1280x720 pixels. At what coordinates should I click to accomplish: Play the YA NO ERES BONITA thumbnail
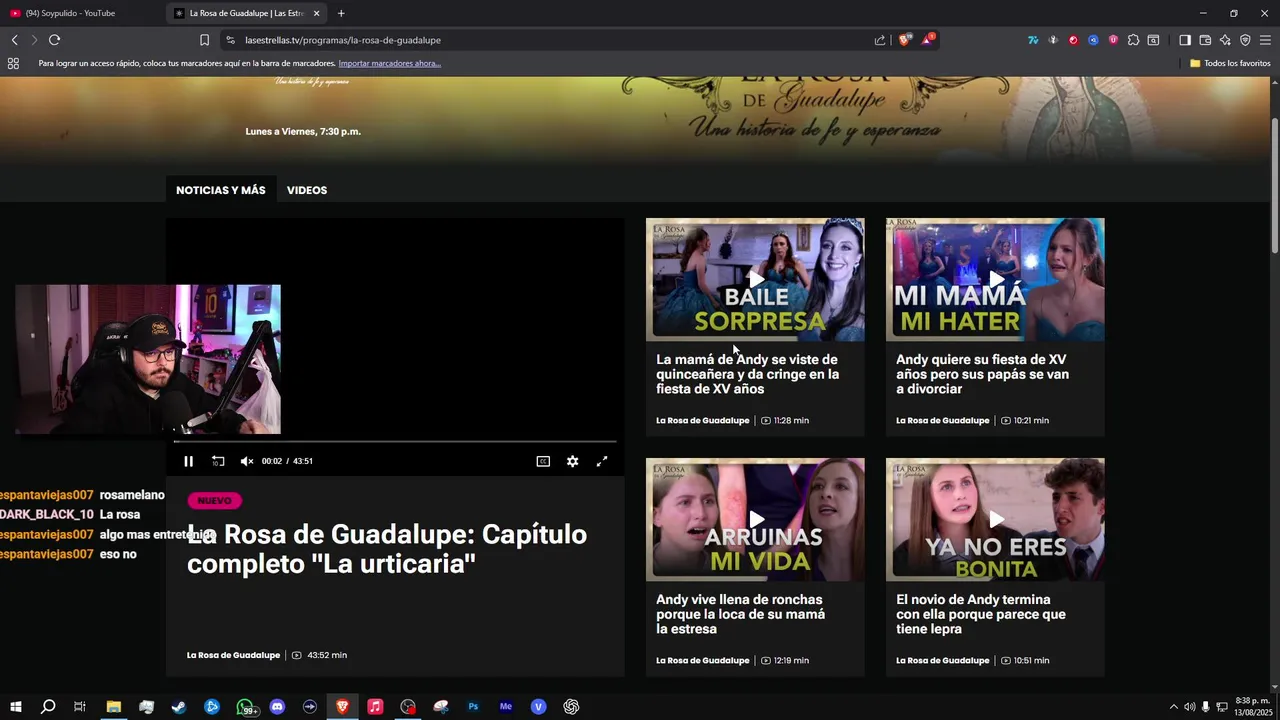(995, 520)
